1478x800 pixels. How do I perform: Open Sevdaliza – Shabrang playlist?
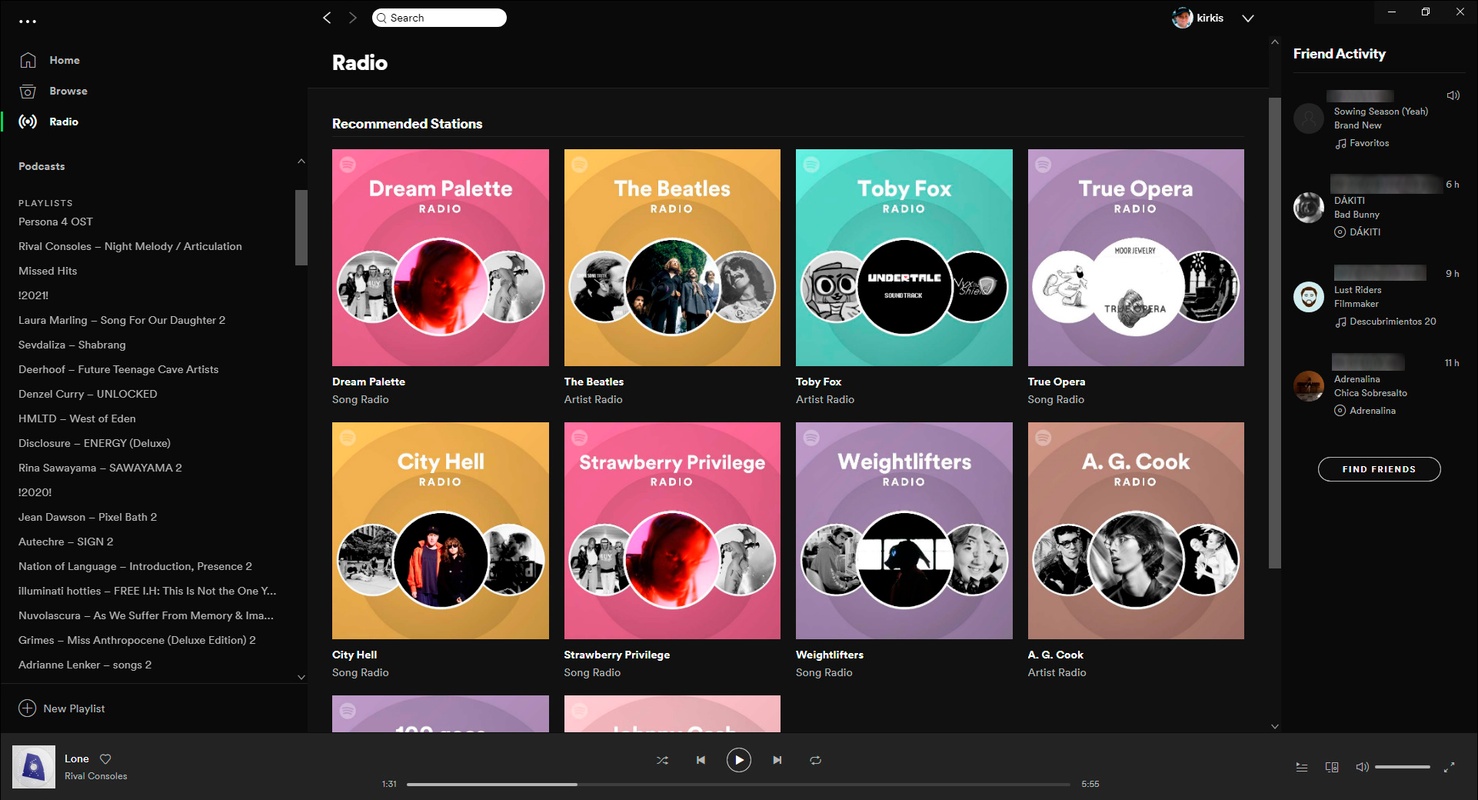tap(72, 345)
